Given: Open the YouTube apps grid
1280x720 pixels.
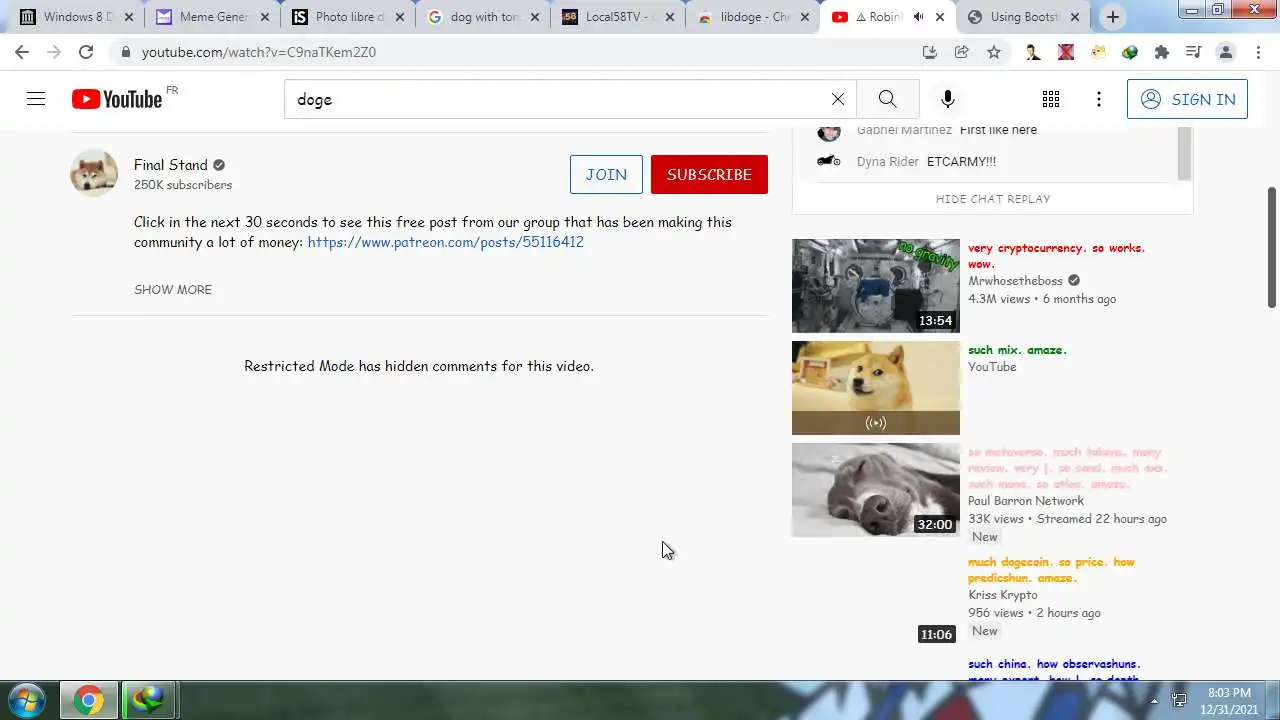Looking at the screenshot, I should click(x=1051, y=99).
